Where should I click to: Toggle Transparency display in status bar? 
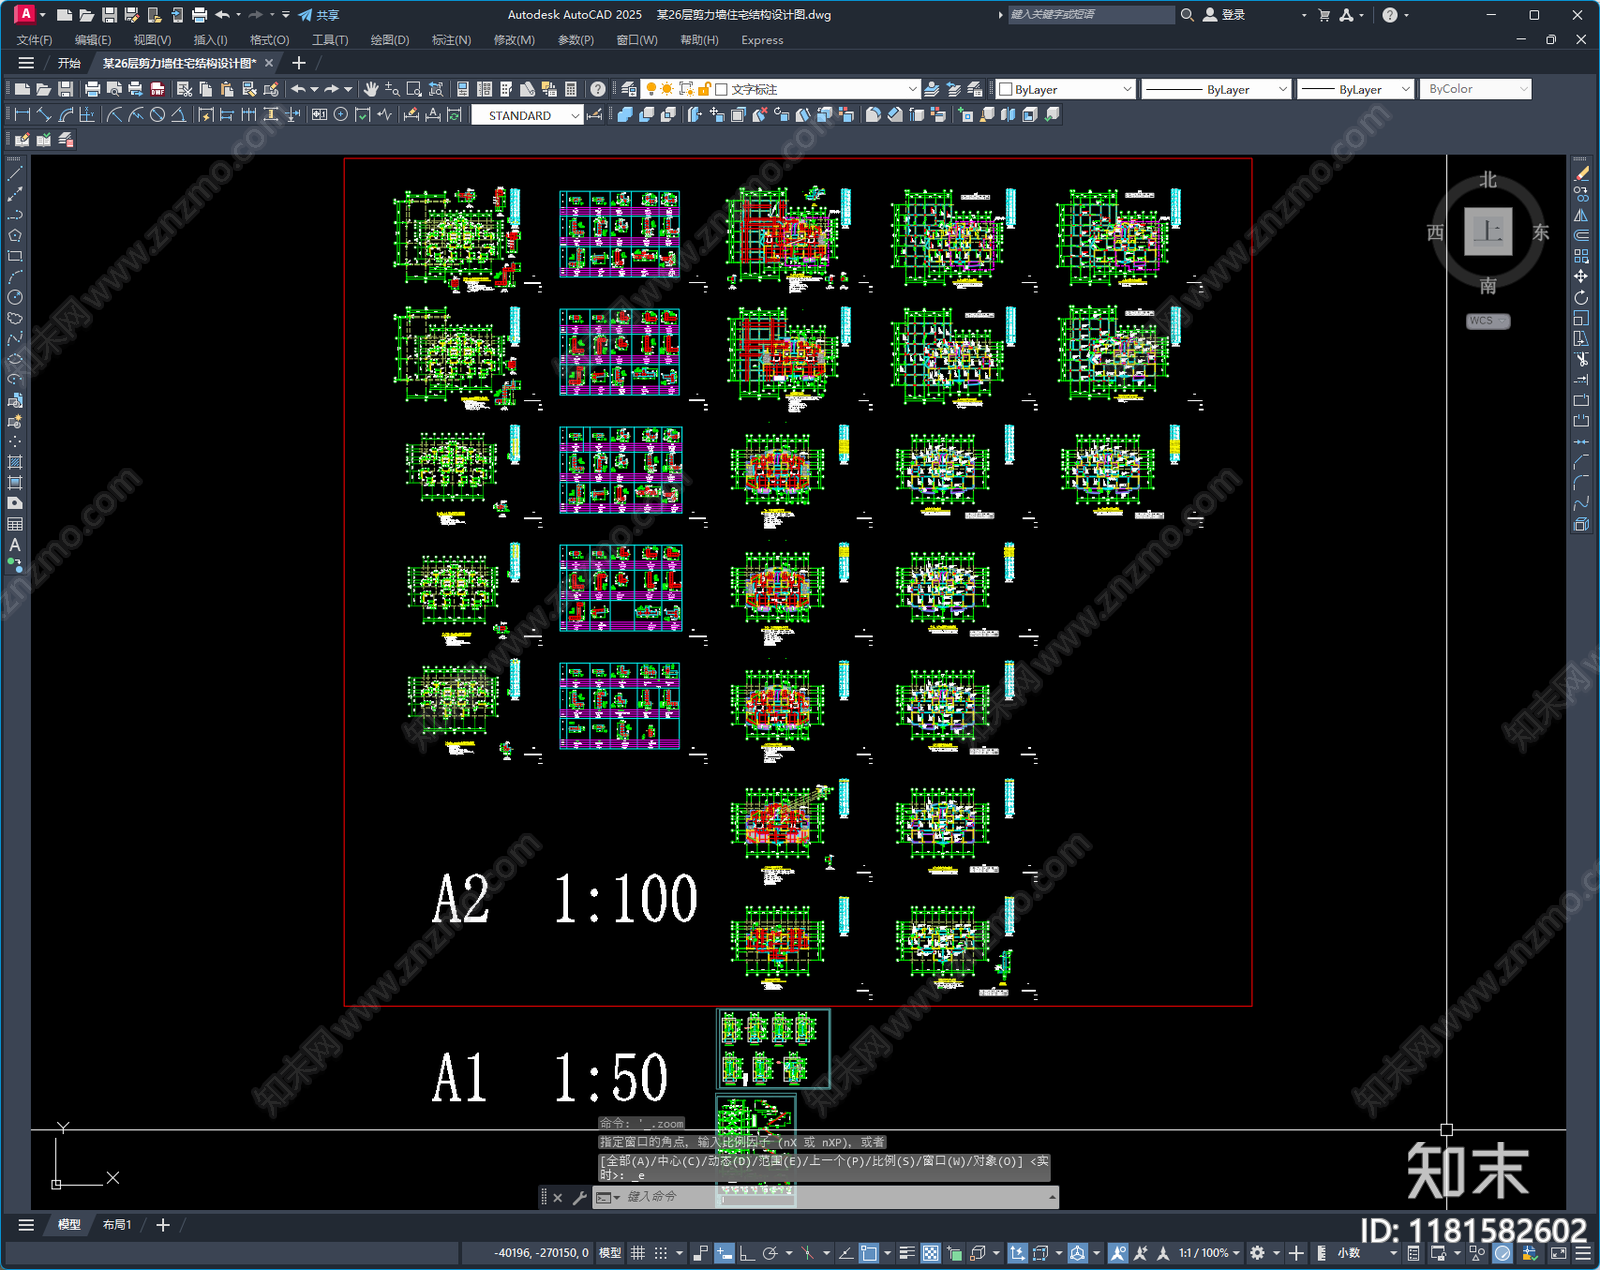(930, 1253)
